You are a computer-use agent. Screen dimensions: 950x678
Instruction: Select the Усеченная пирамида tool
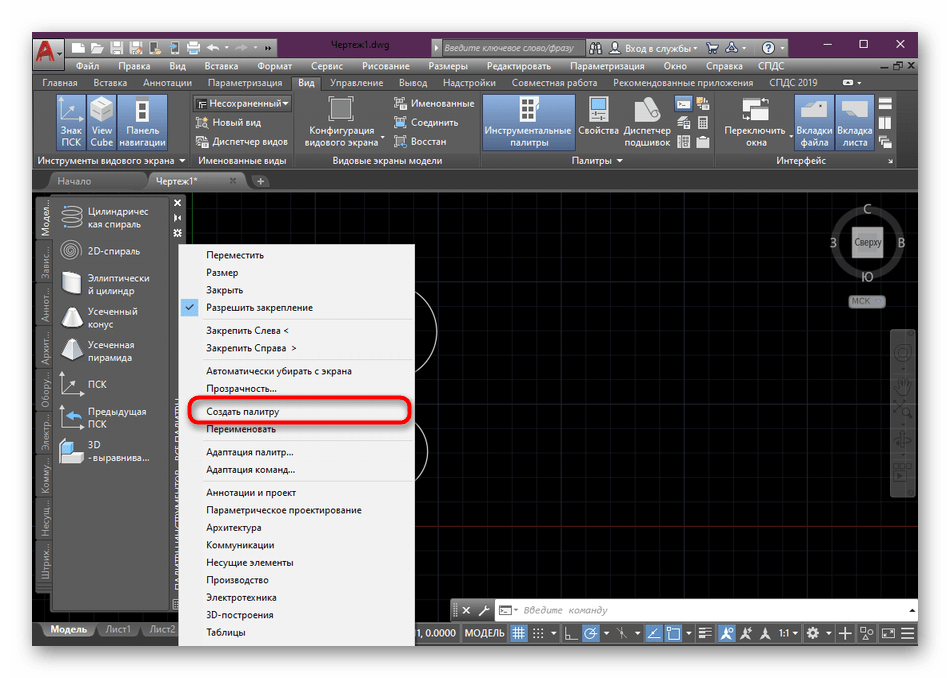(99, 351)
